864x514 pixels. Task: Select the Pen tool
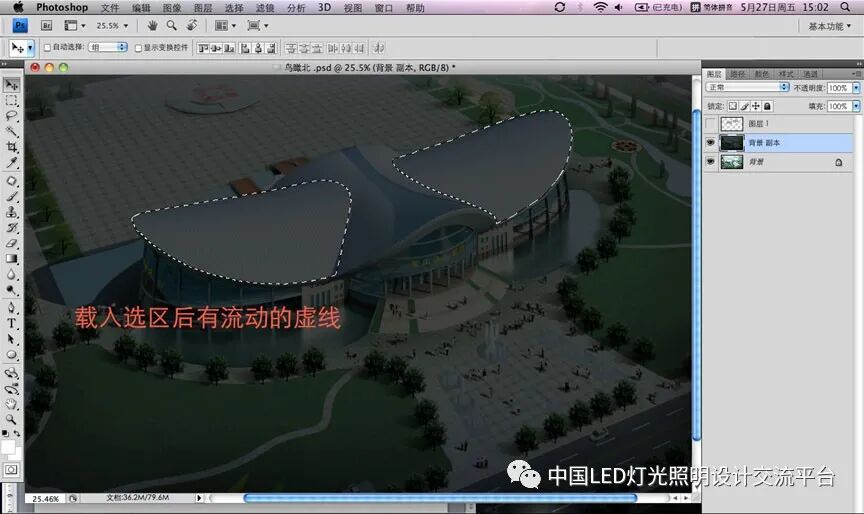point(12,307)
